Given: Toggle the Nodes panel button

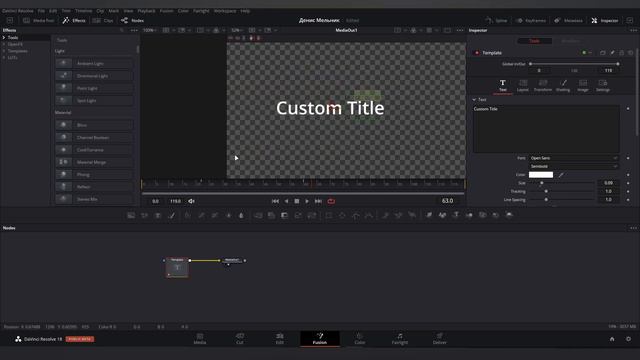Looking at the screenshot, I should click(132, 20).
